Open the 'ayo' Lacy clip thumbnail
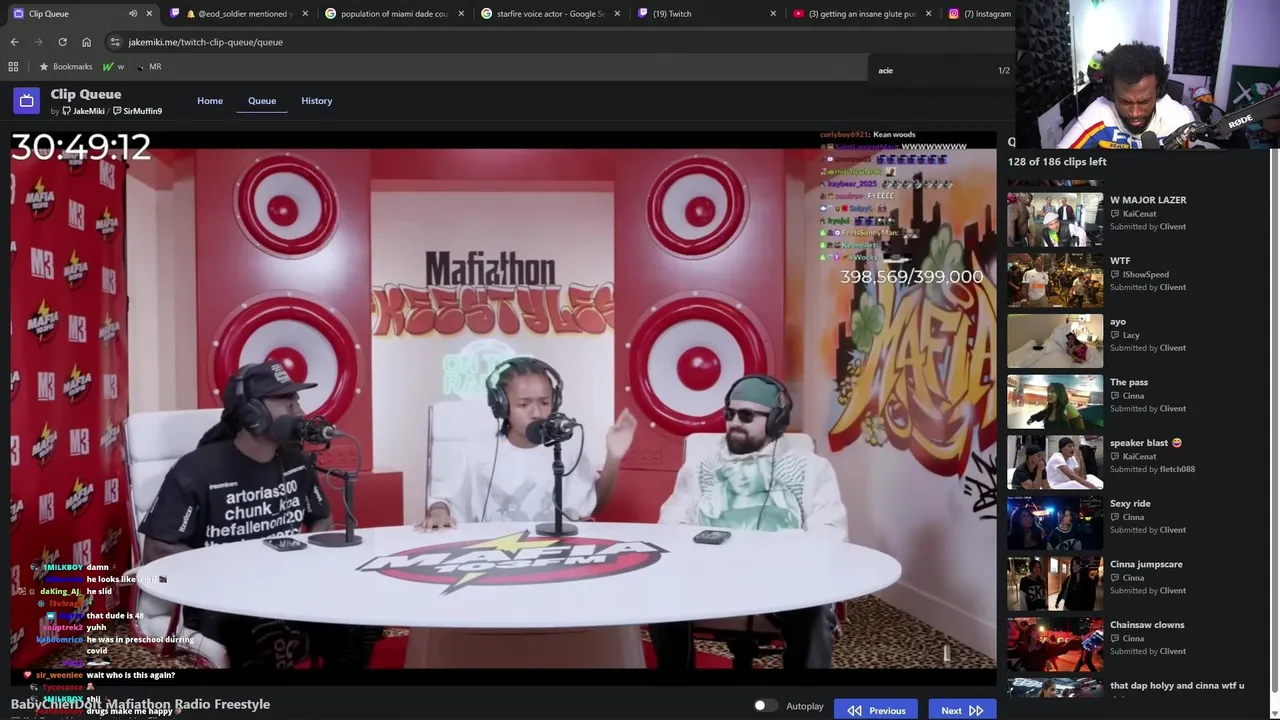The width and height of the screenshot is (1280, 720). click(x=1055, y=341)
